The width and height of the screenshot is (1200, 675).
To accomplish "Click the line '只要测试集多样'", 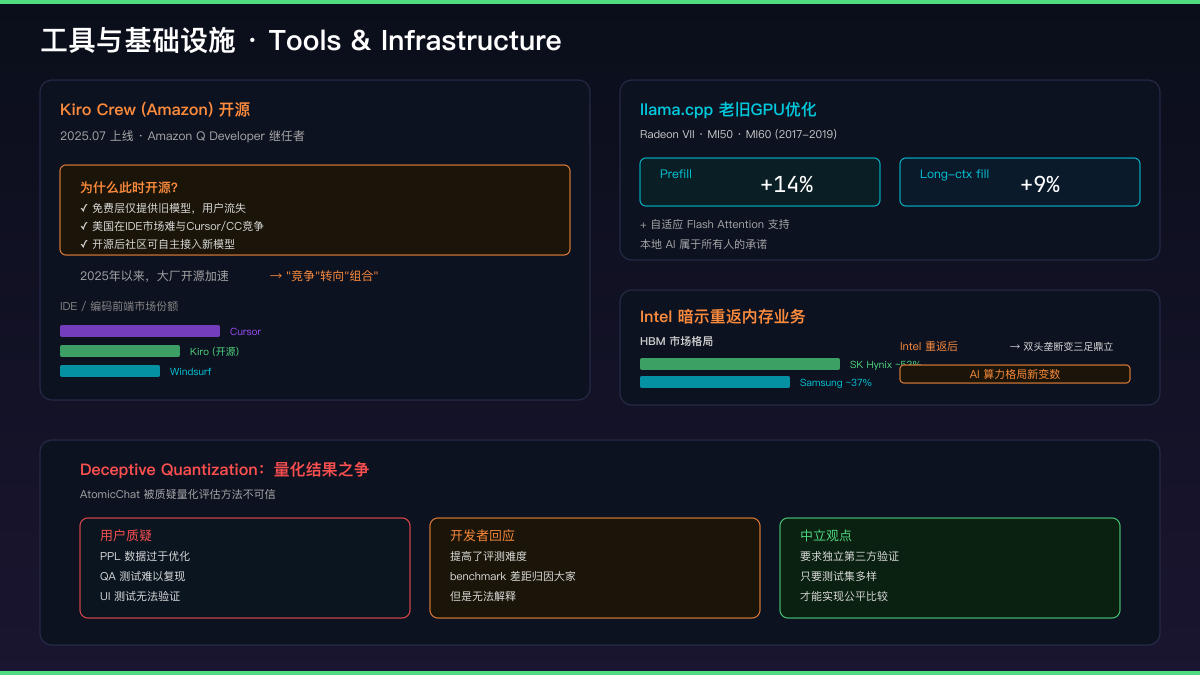I will (x=838, y=576).
